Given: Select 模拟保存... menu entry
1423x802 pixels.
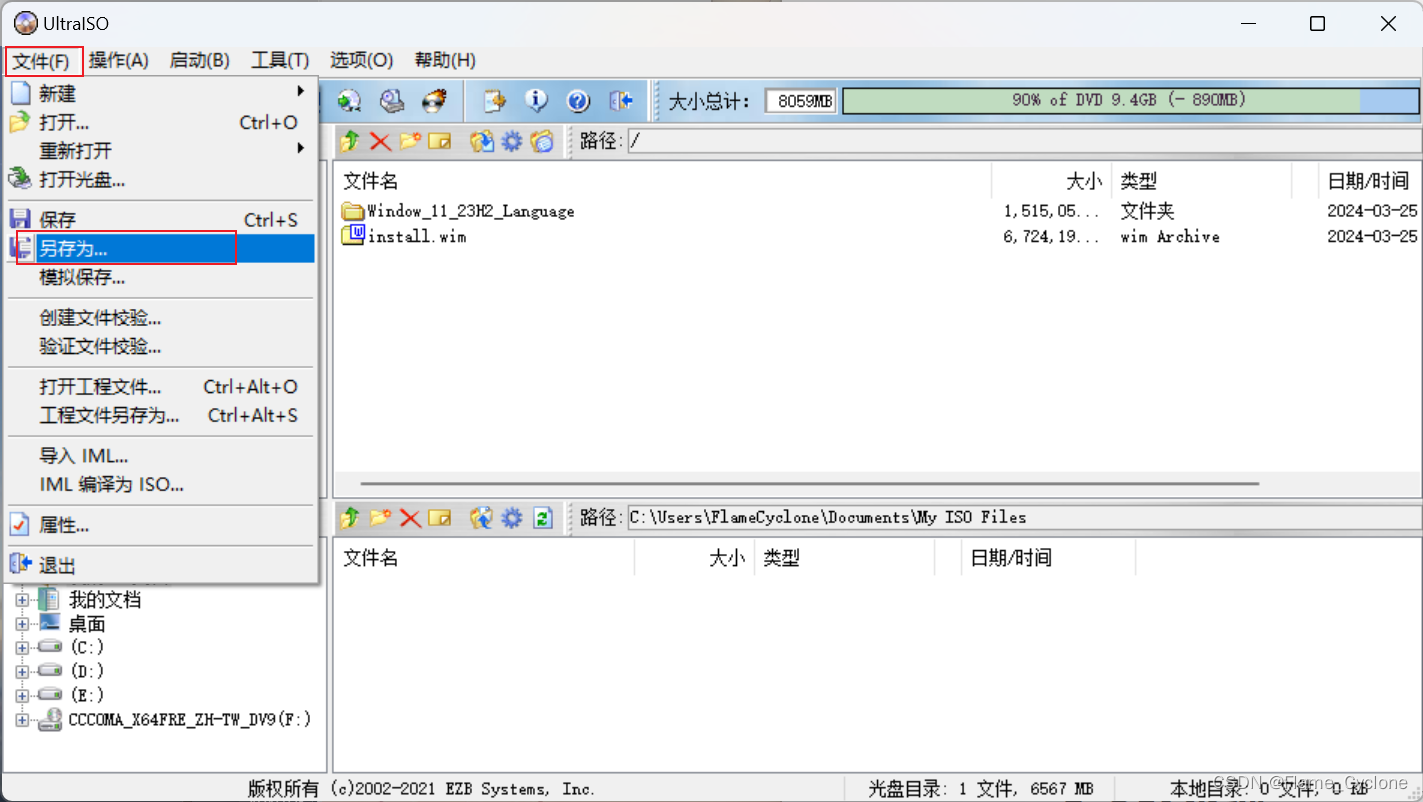Looking at the screenshot, I should click(161, 277).
